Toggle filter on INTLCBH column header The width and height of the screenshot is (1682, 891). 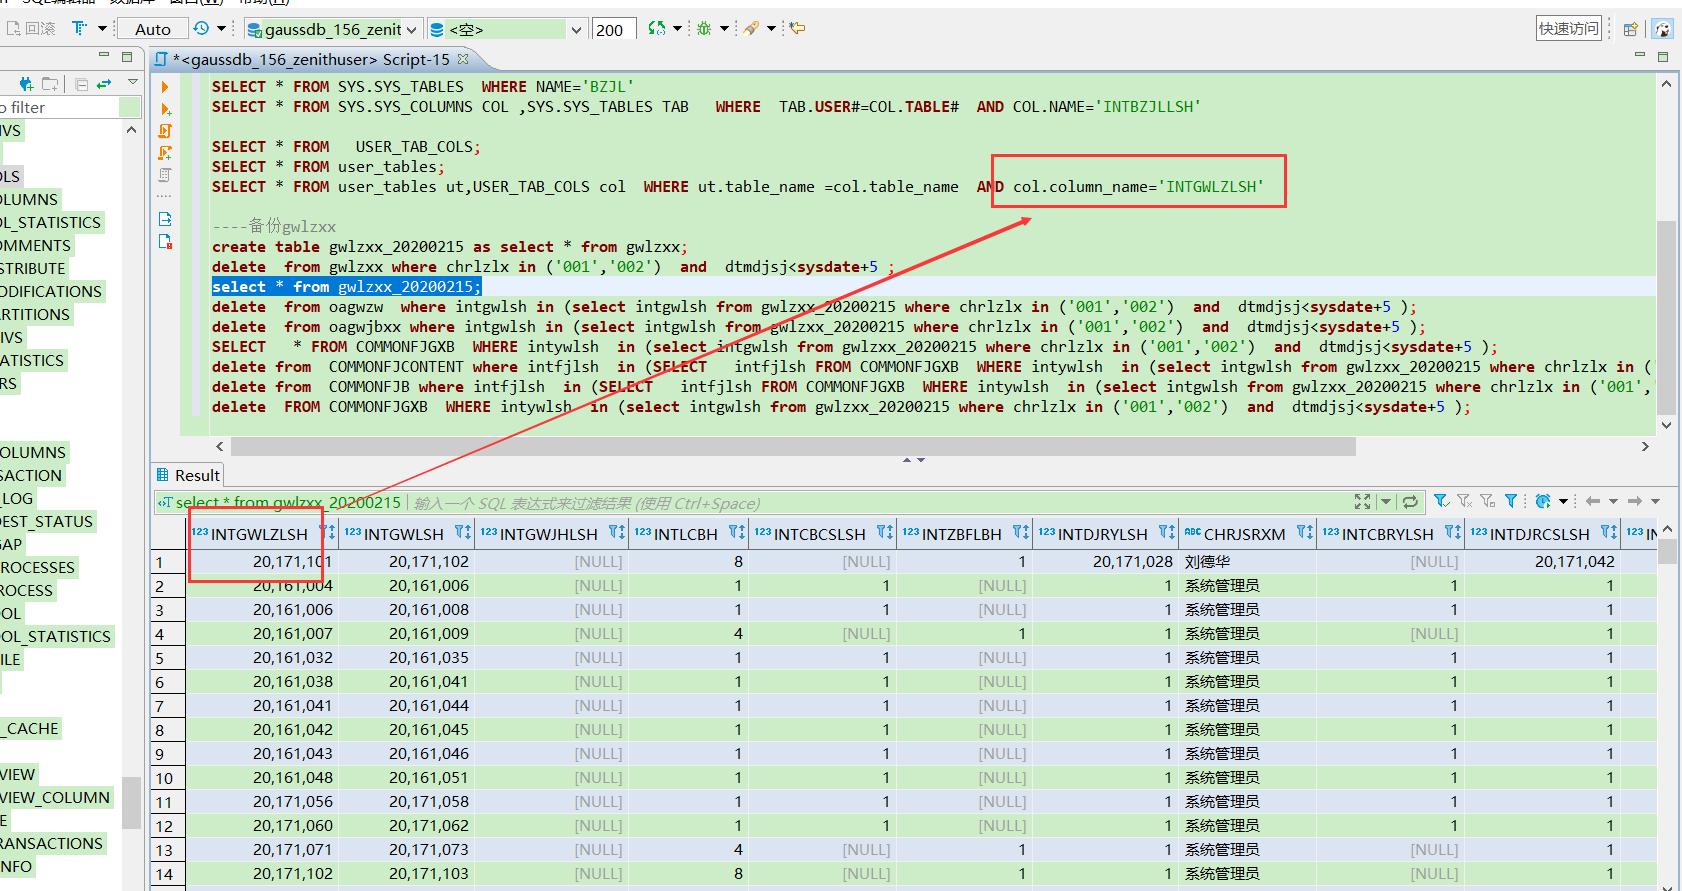736,533
